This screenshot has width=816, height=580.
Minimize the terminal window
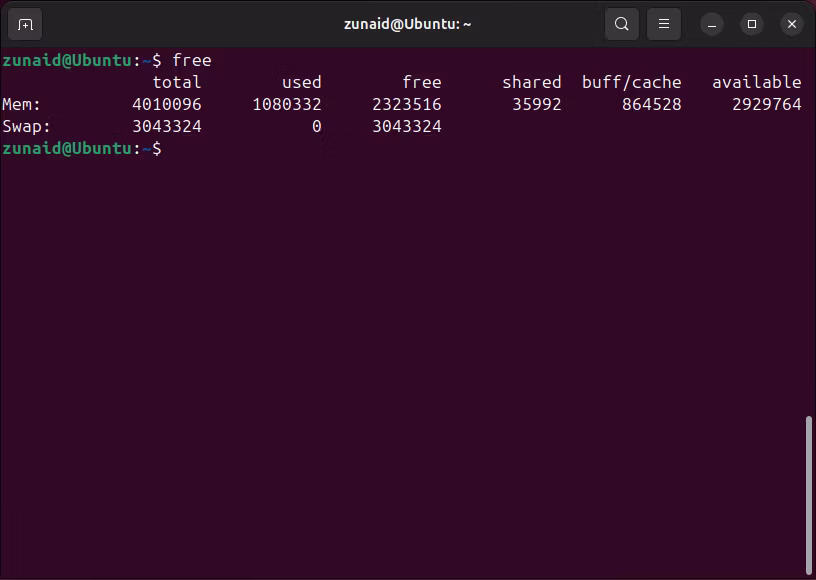tap(712, 24)
